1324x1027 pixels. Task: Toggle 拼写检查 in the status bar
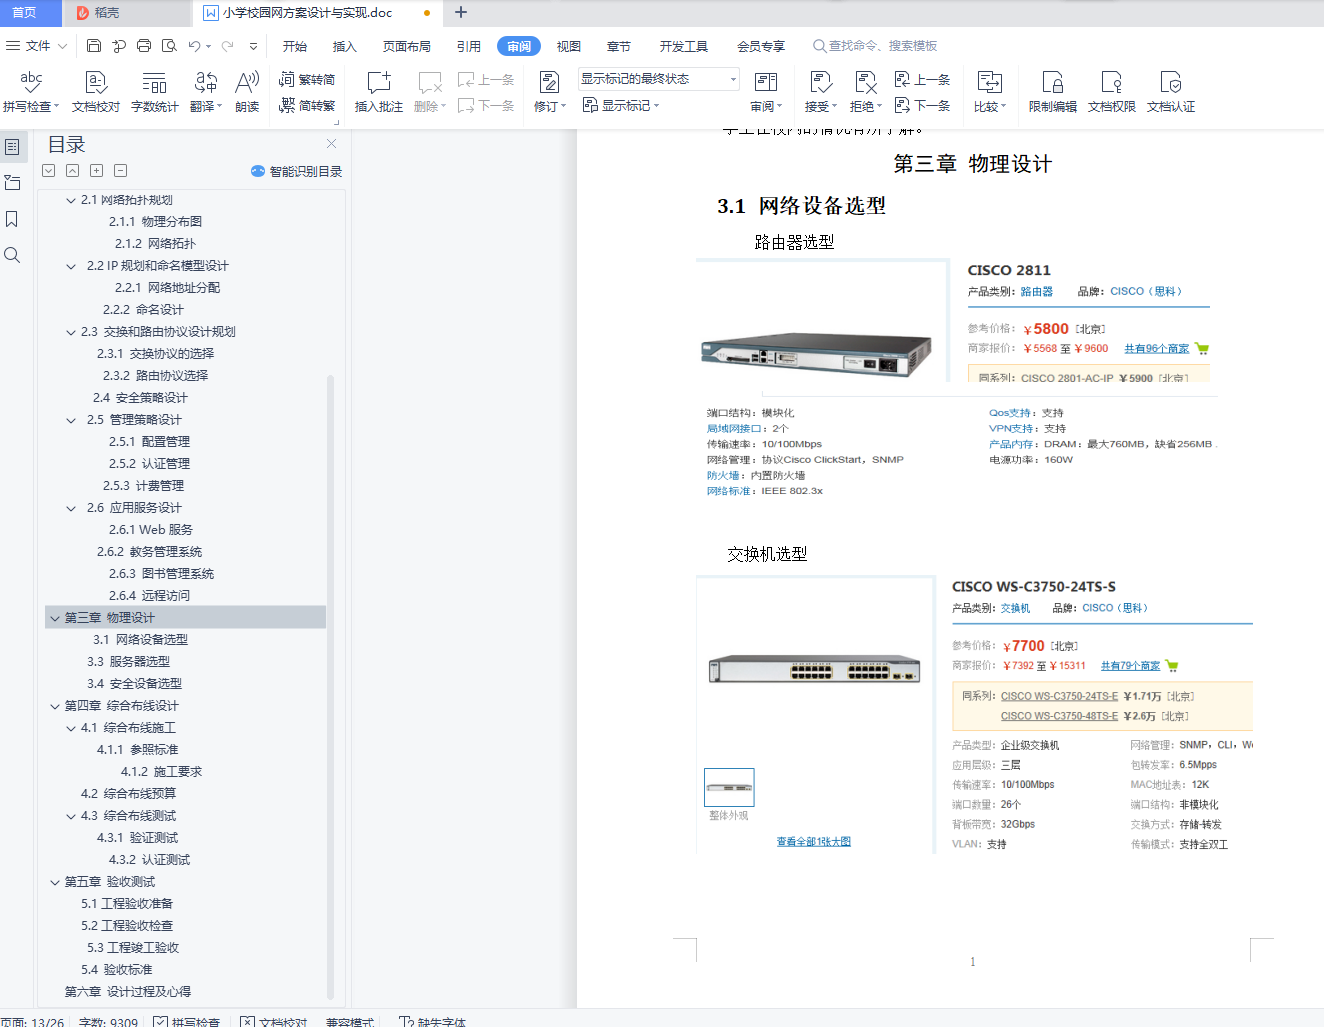tap(187, 1021)
